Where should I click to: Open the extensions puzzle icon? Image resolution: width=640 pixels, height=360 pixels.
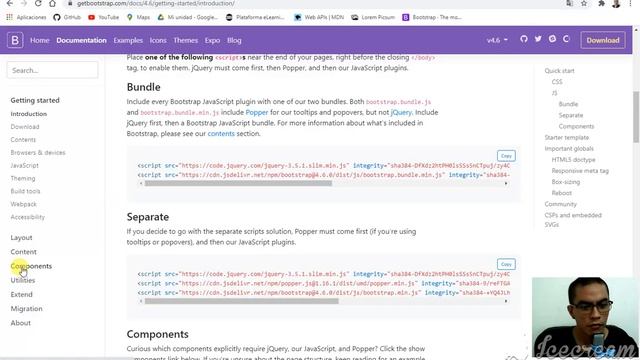[x=601, y=3]
